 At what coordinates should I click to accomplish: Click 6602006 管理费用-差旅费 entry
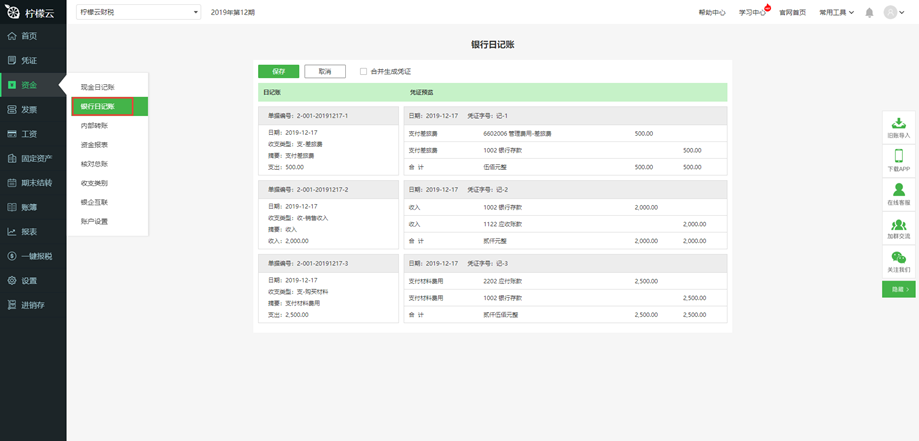coord(518,134)
